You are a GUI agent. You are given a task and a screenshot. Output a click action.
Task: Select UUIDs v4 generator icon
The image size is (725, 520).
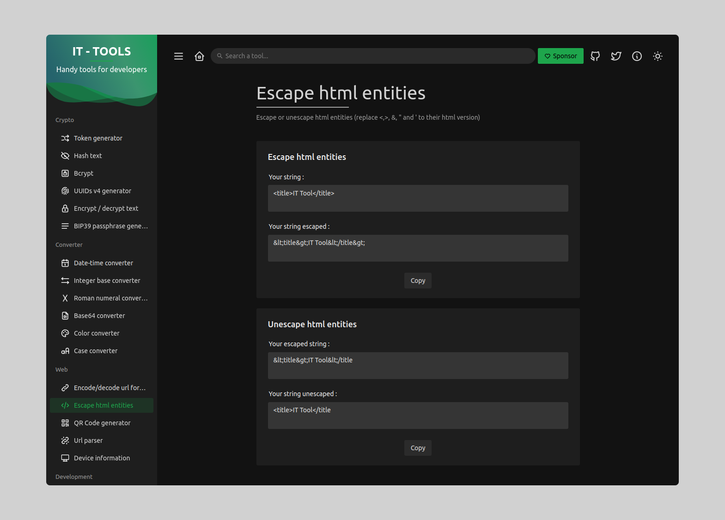click(65, 191)
